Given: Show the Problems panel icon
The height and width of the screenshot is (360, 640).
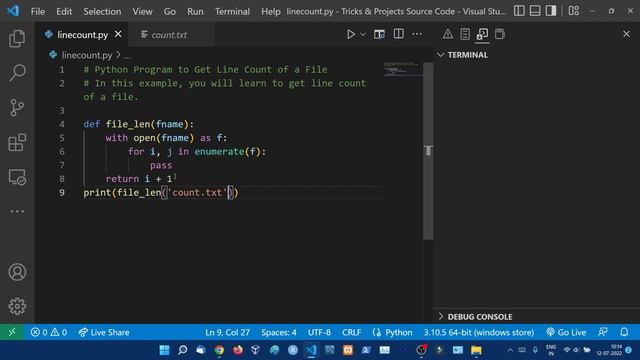Looking at the screenshot, I should (447, 34).
